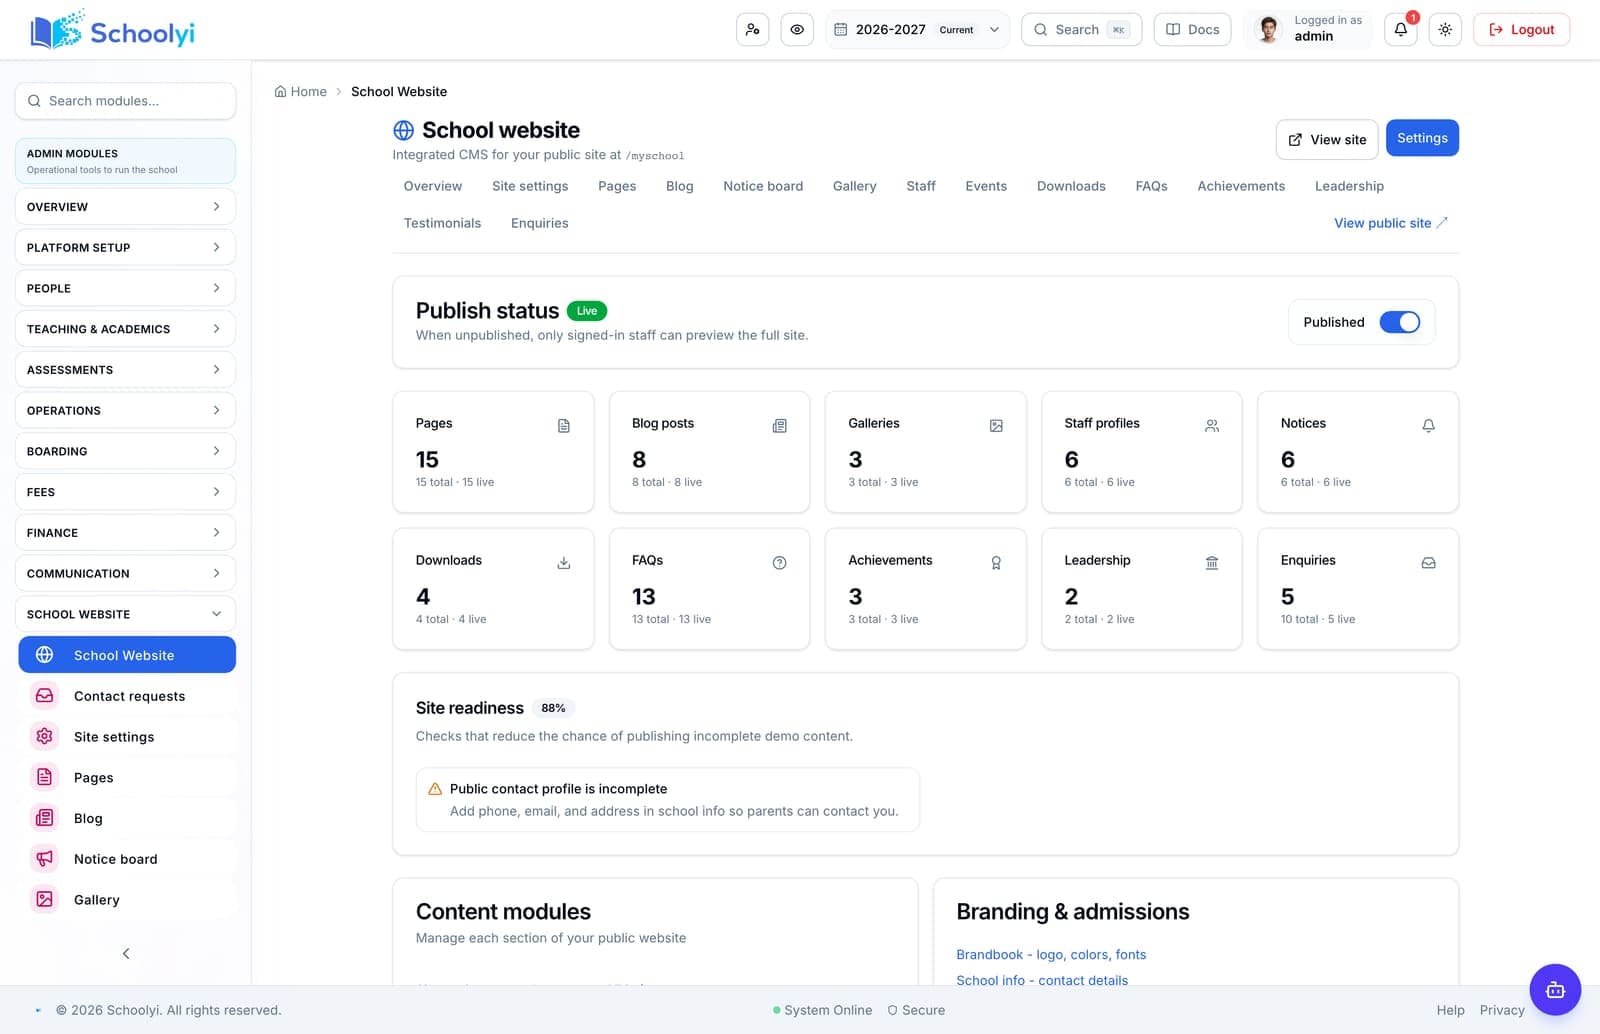1600x1034 pixels.
Task: Switch to the Site settings tab
Action: click(x=530, y=186)
